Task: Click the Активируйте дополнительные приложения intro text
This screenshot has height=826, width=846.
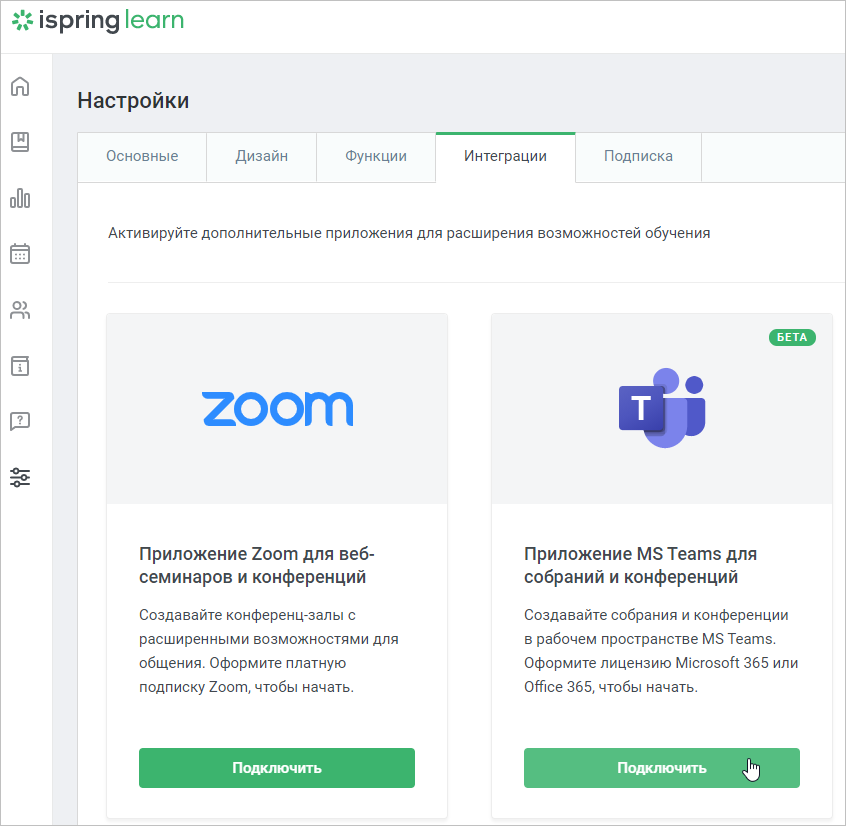Action: (x=409, y=233)
